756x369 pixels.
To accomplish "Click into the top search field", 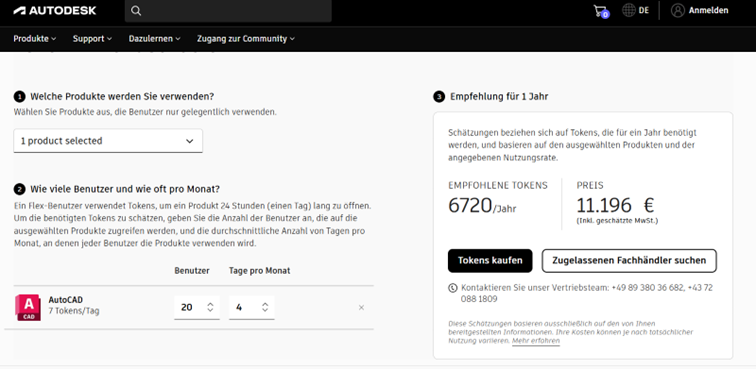I will pyautogui.click(x=228, y=11).
